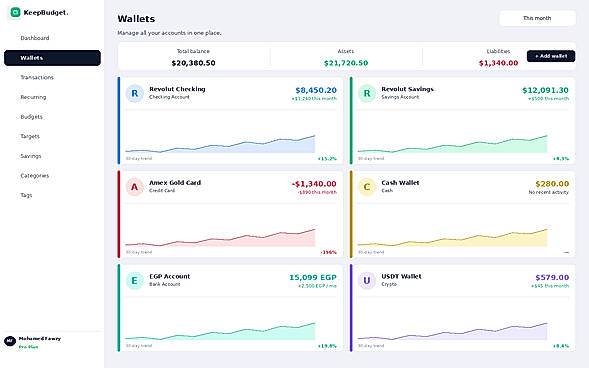The image size is (589, 368).
Task: Open the EGP Account wallet title
Action: pos(170,276)
